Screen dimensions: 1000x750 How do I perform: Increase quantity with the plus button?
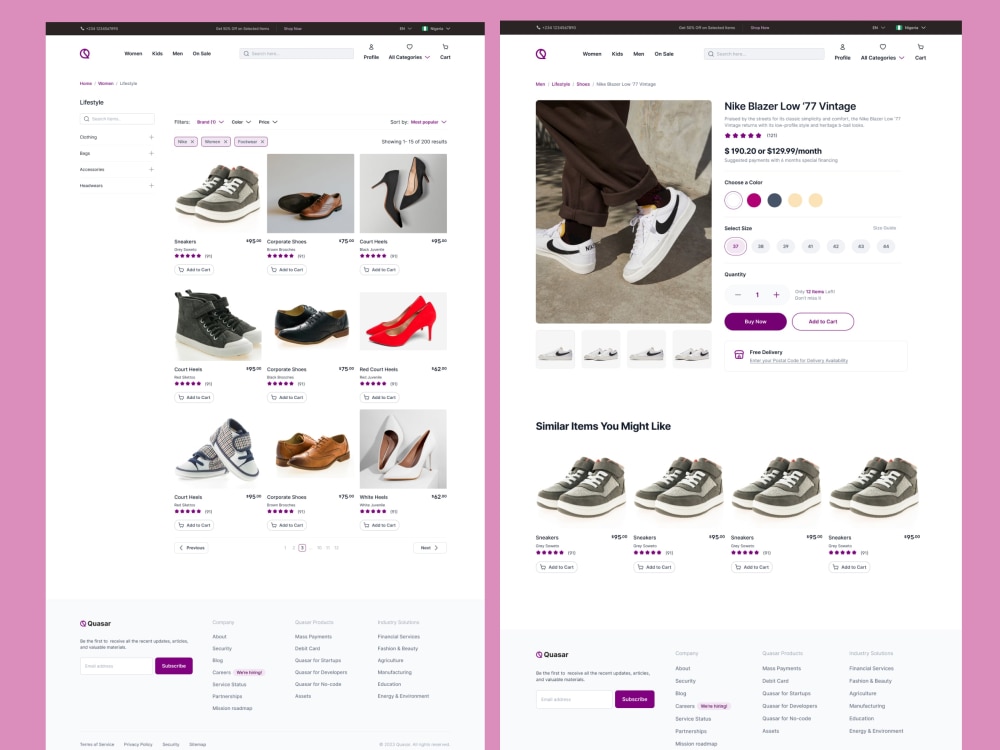point(776,295)
